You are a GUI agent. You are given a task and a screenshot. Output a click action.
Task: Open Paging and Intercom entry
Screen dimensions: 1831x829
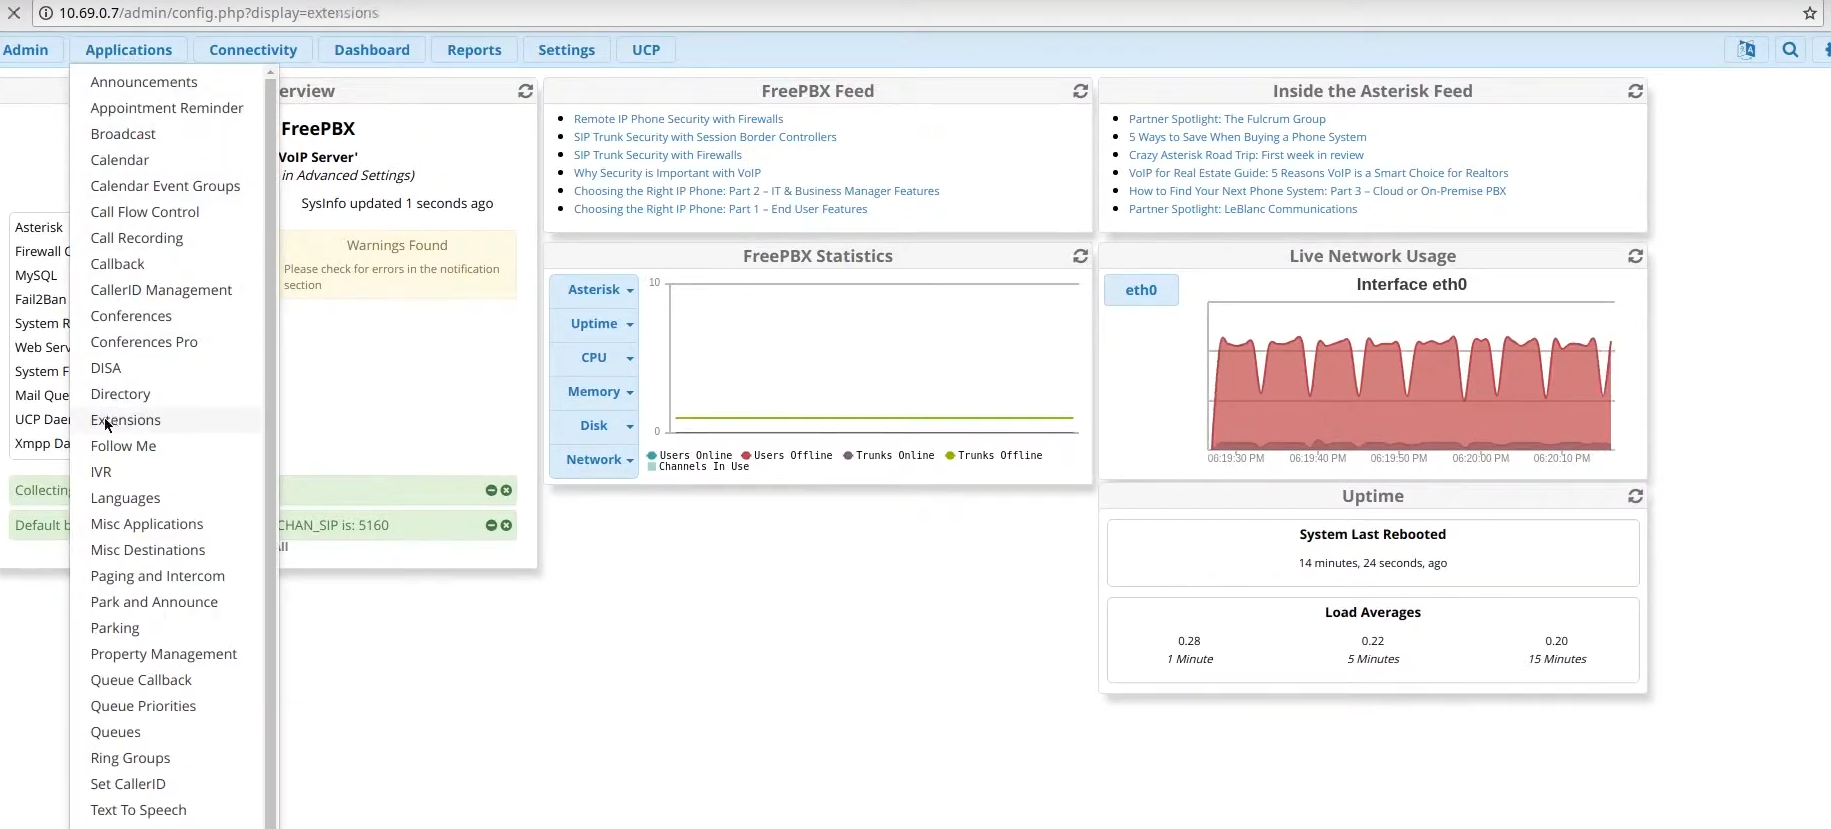pyautogui.click(x=166, y=576)
